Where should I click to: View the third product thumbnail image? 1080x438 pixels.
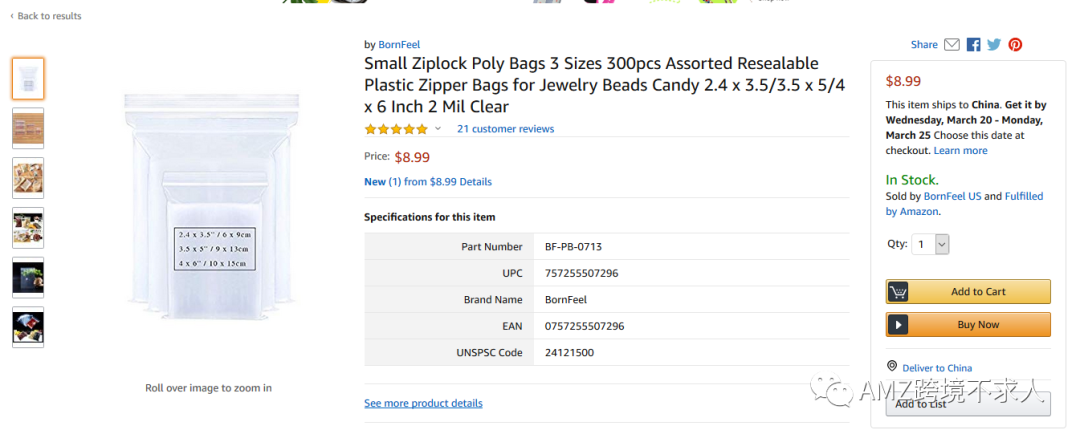28,177
